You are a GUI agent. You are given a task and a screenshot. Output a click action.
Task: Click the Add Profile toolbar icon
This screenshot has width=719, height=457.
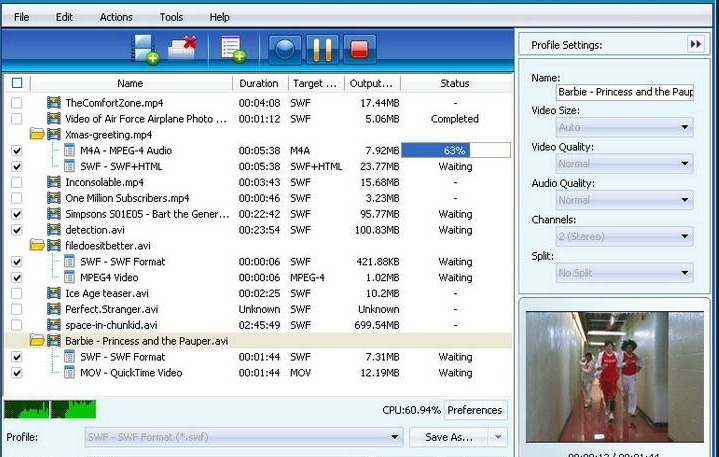point(232,48)
